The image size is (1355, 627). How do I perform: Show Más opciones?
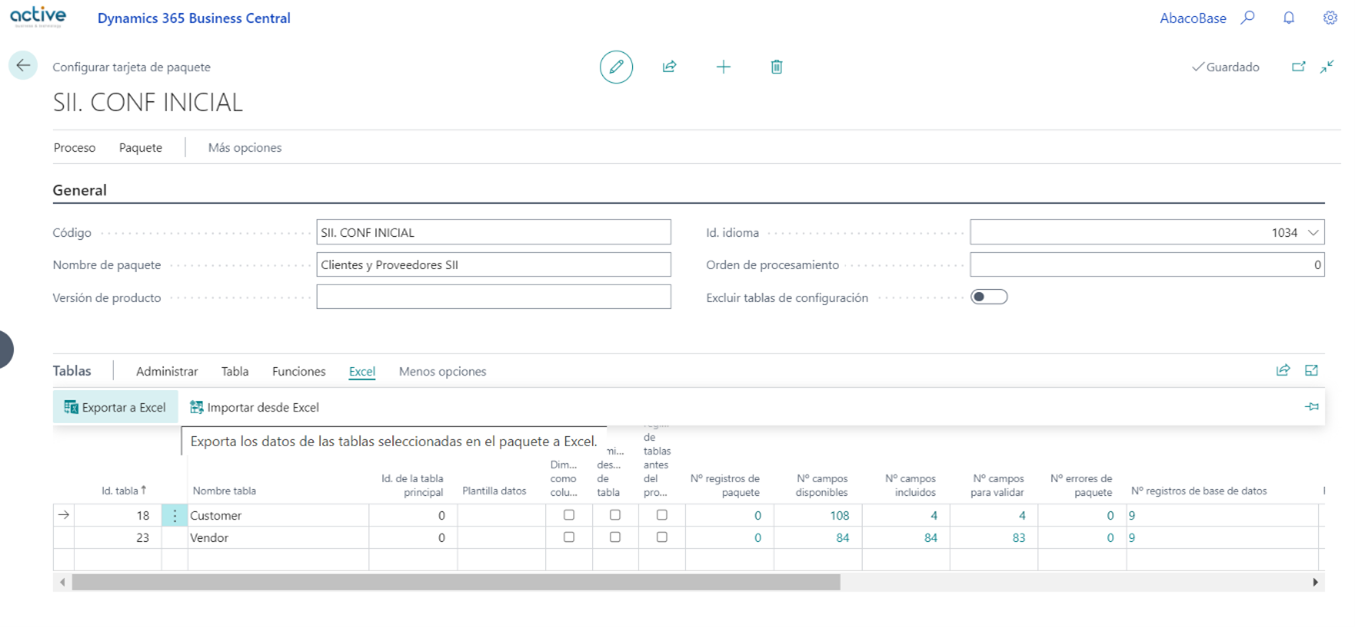click(245, 148)
